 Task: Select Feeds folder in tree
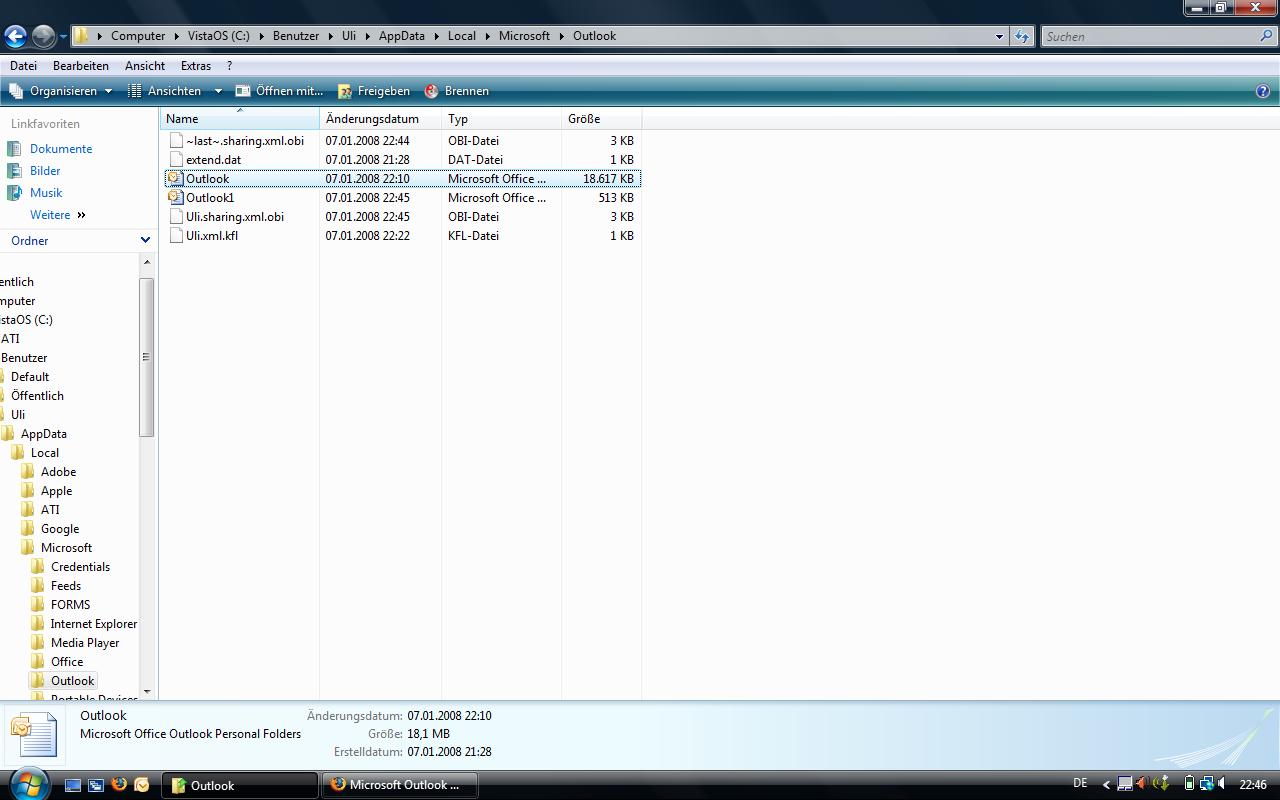point(66,586)
